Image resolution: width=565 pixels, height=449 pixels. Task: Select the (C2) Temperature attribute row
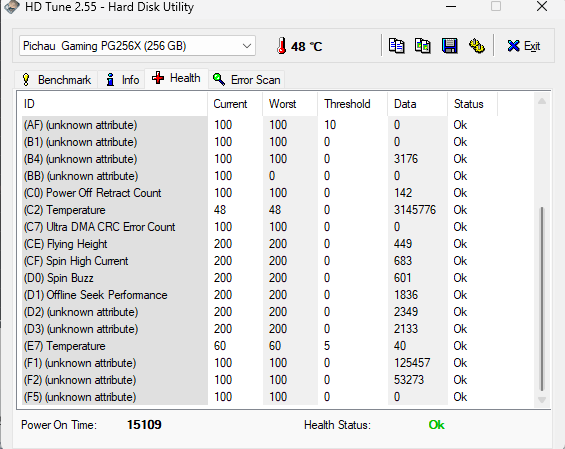tap(277, 210)
